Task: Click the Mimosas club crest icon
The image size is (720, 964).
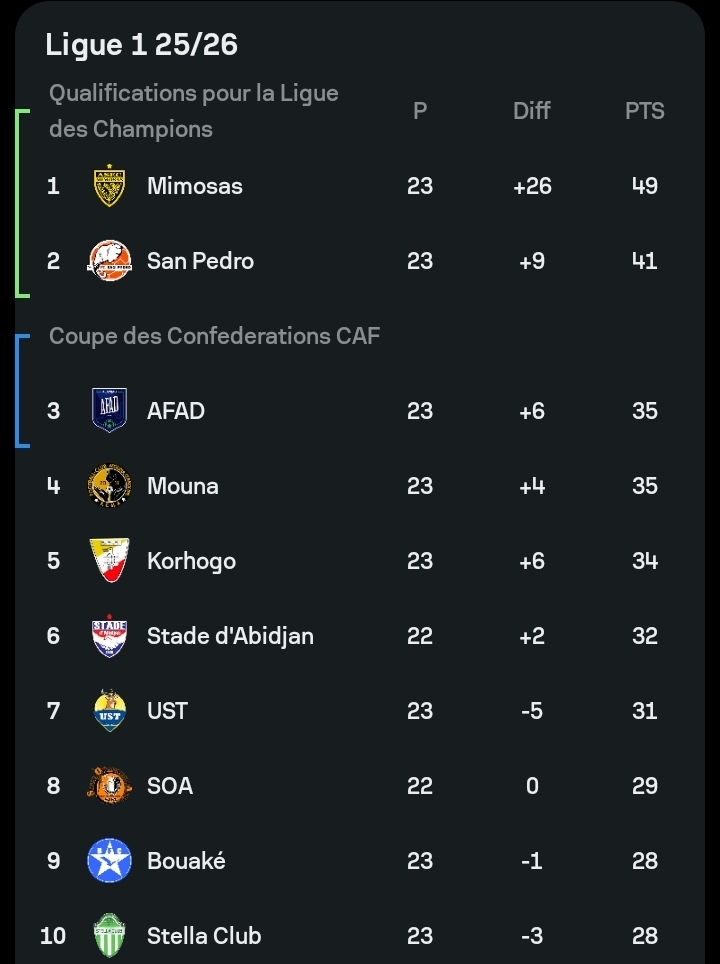Action: pos(109,186)
